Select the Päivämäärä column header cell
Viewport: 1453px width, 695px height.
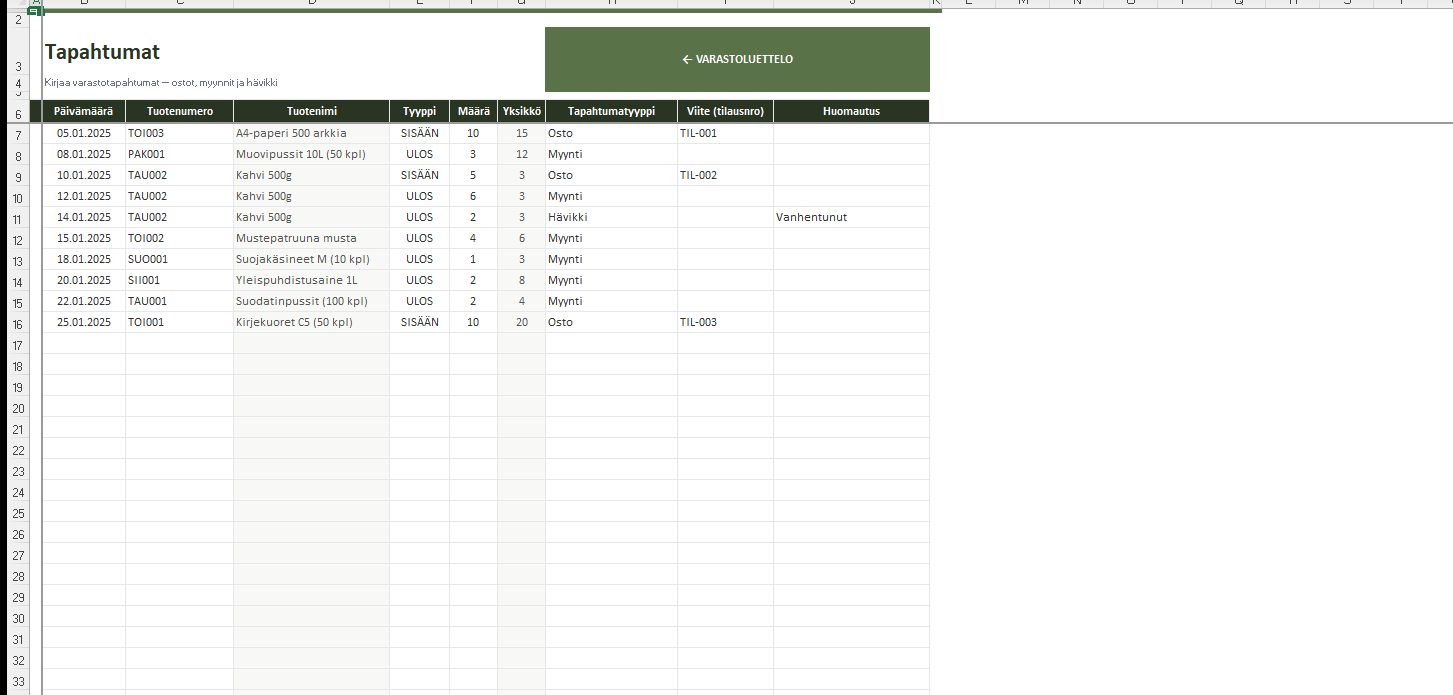[84, 111]
